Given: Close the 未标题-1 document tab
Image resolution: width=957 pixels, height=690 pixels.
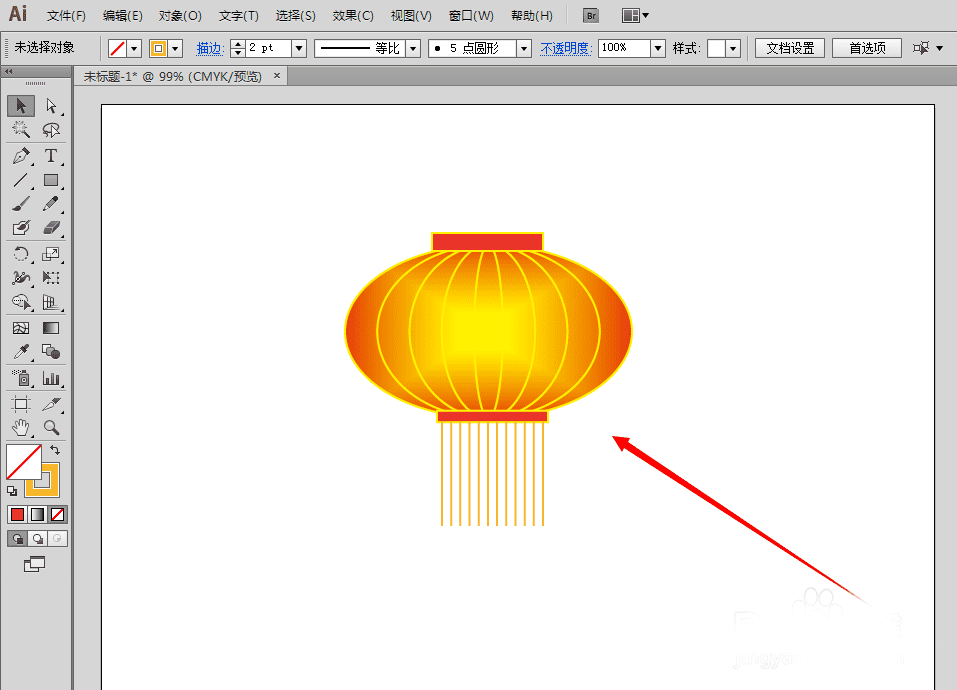Looking at the screenshot, I should (276, 76).
